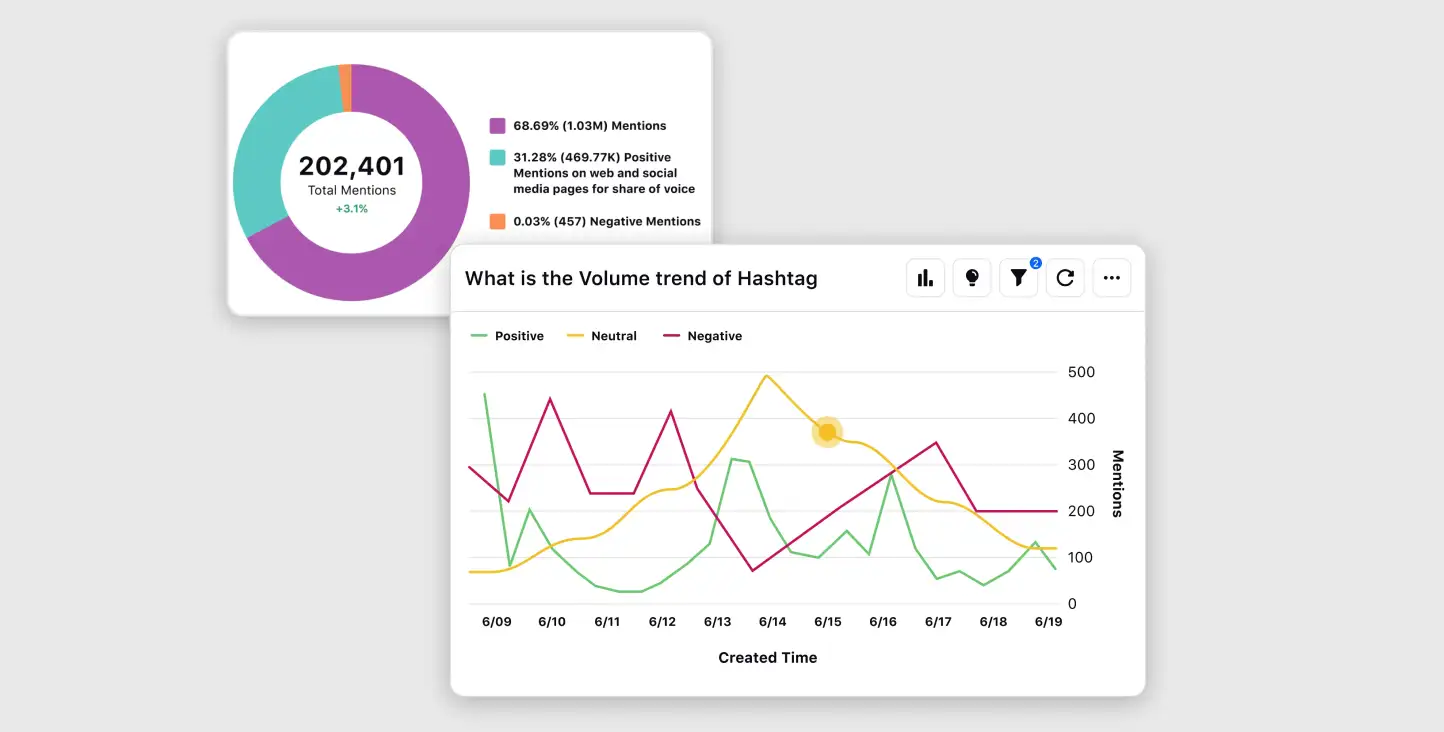Image resolution: width=1444 pixels, height=732 pixels.
Task: Click the blue filter count badge
Action: tap(1034, 263)
